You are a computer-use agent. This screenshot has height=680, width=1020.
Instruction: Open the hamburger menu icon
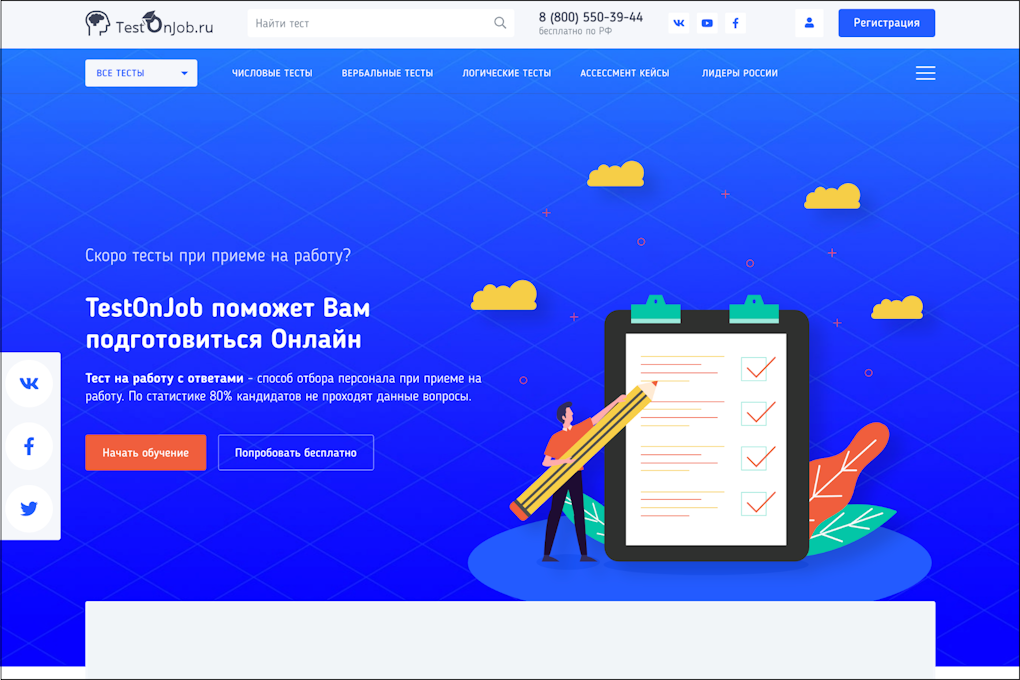925,73
